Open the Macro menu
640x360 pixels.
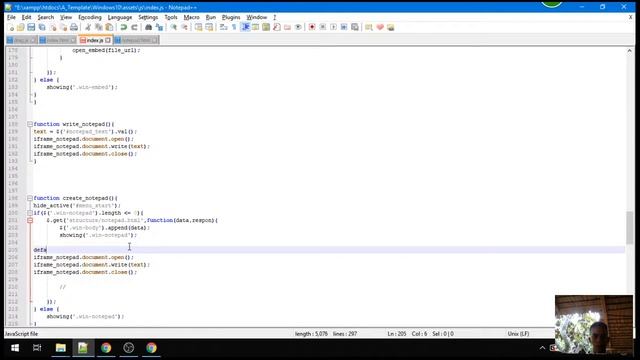[x=191, y=17]
